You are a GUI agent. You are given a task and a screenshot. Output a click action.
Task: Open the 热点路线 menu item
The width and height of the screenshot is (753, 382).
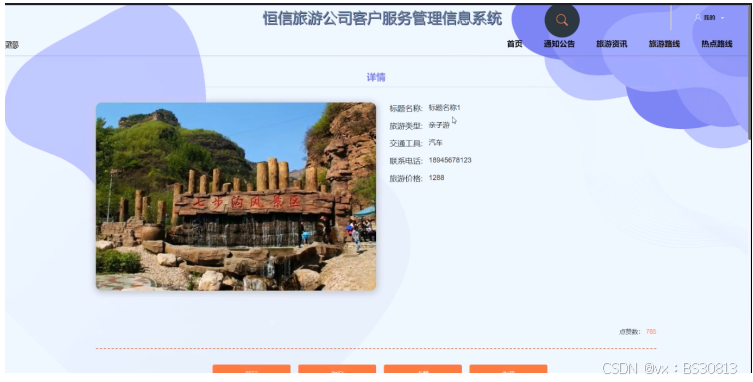717,44
